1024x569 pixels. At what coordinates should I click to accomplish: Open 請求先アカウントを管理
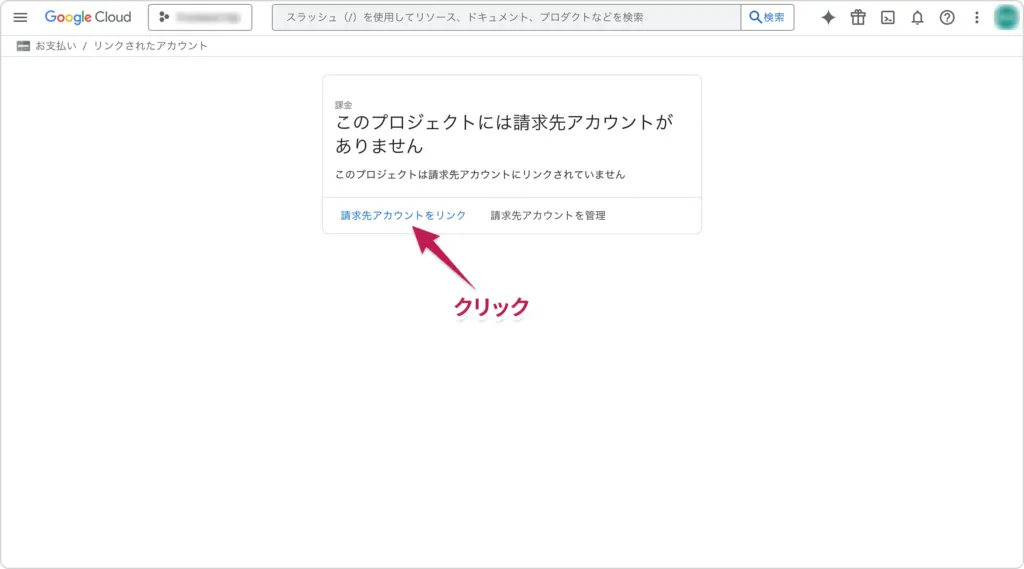coord(548,215)
